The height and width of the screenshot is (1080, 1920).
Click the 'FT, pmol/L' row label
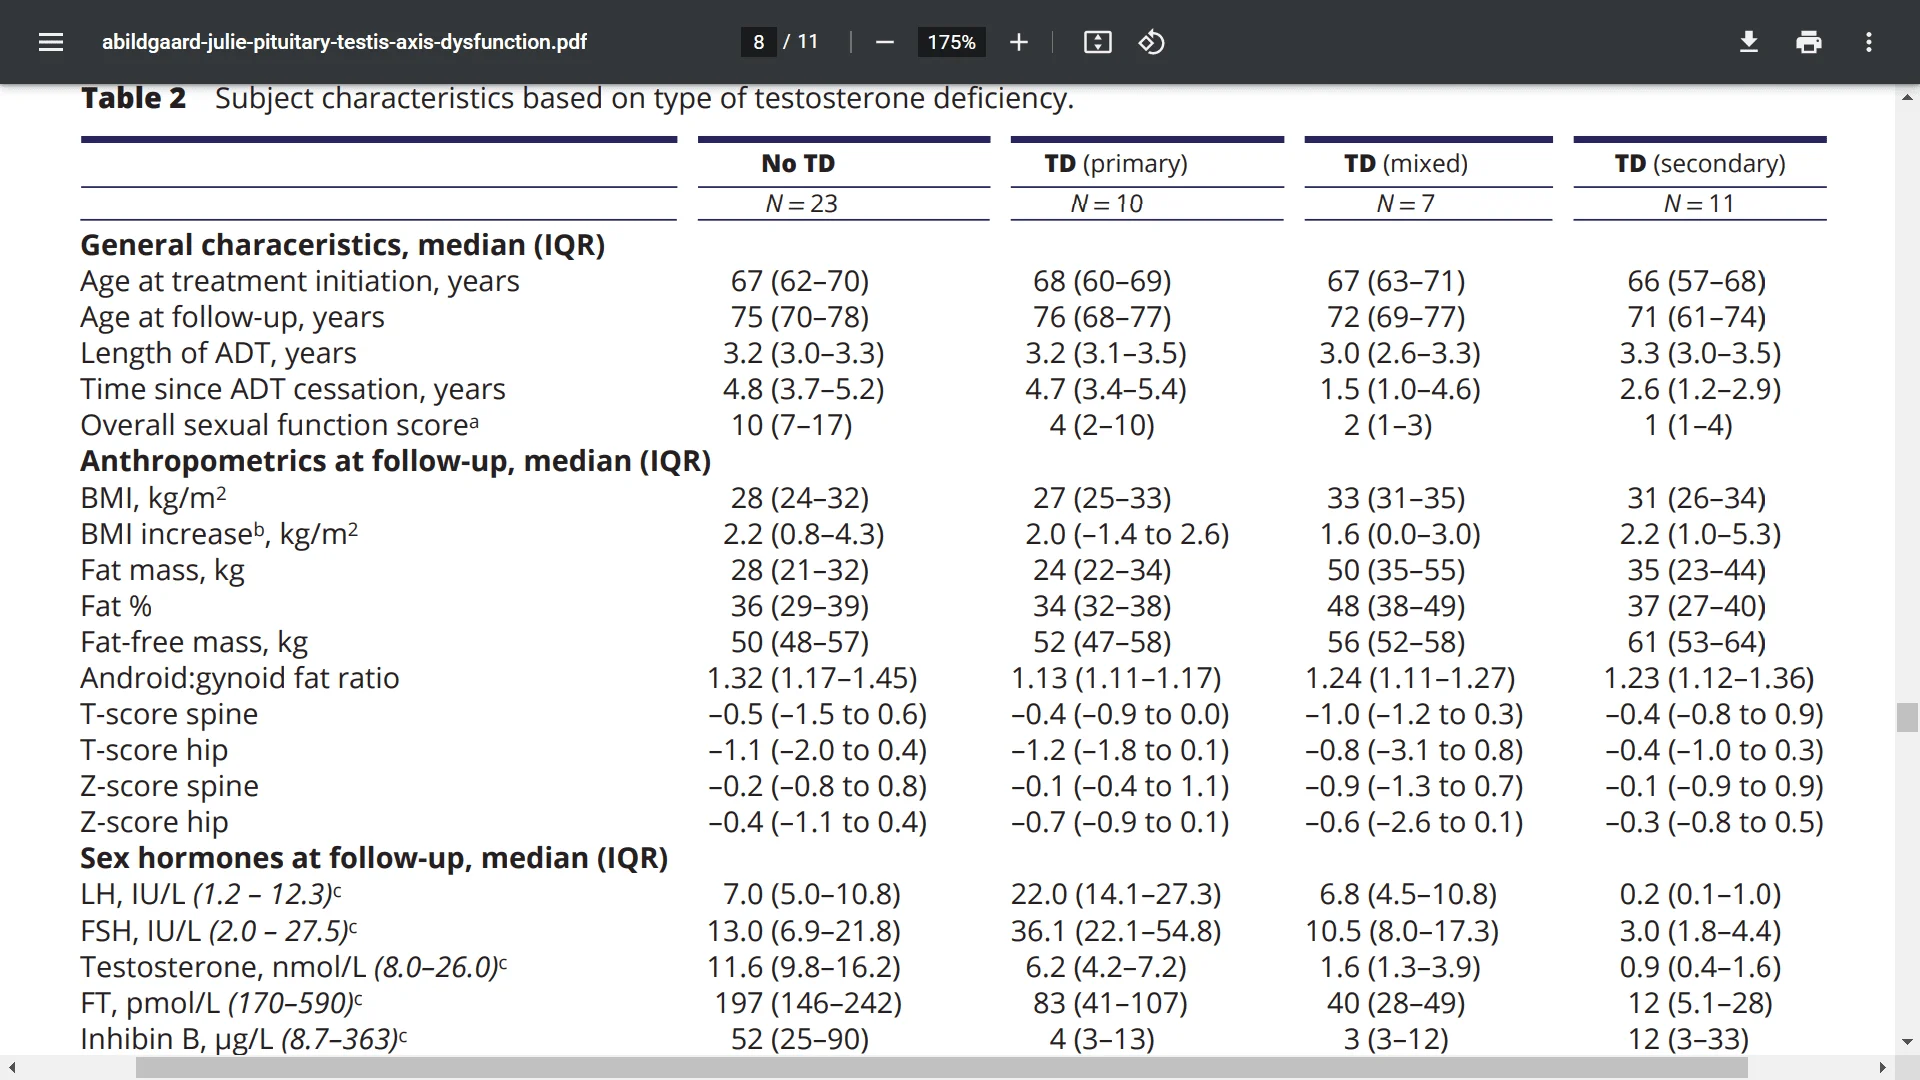[x=221, y=1003]
